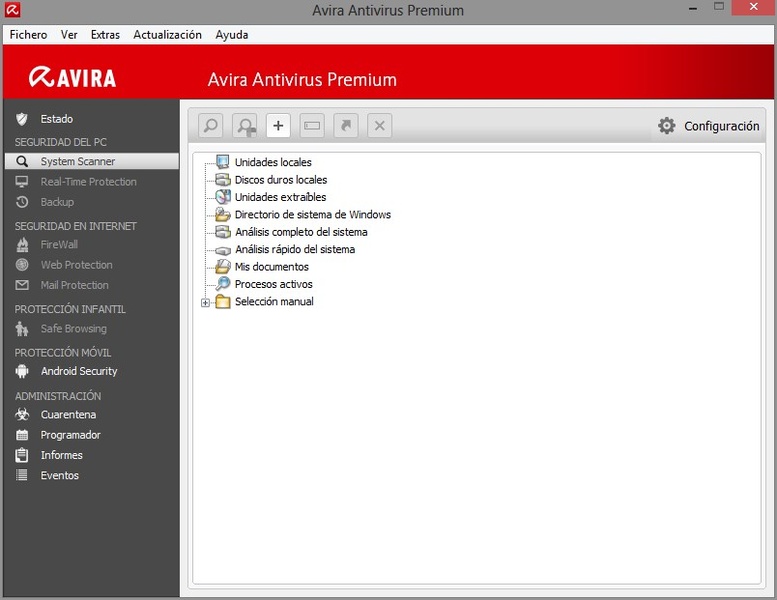Open the Actualización menu
Viewport: 777px width, 600px height.
click(167, 35)
